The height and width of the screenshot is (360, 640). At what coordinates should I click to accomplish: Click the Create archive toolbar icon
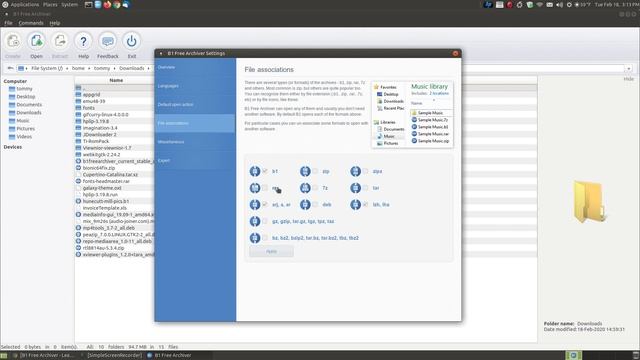coord(13,41)
